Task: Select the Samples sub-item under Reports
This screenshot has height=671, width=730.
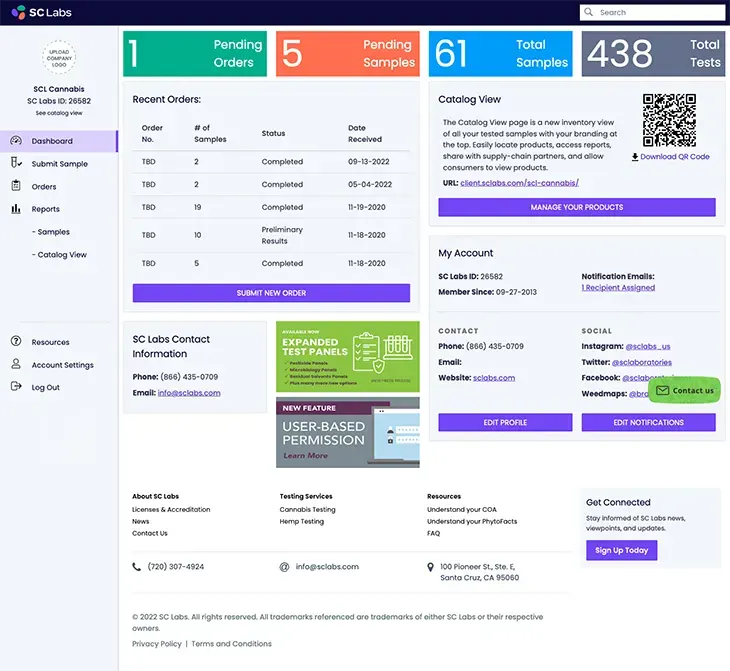Action: tap(51, 232)
